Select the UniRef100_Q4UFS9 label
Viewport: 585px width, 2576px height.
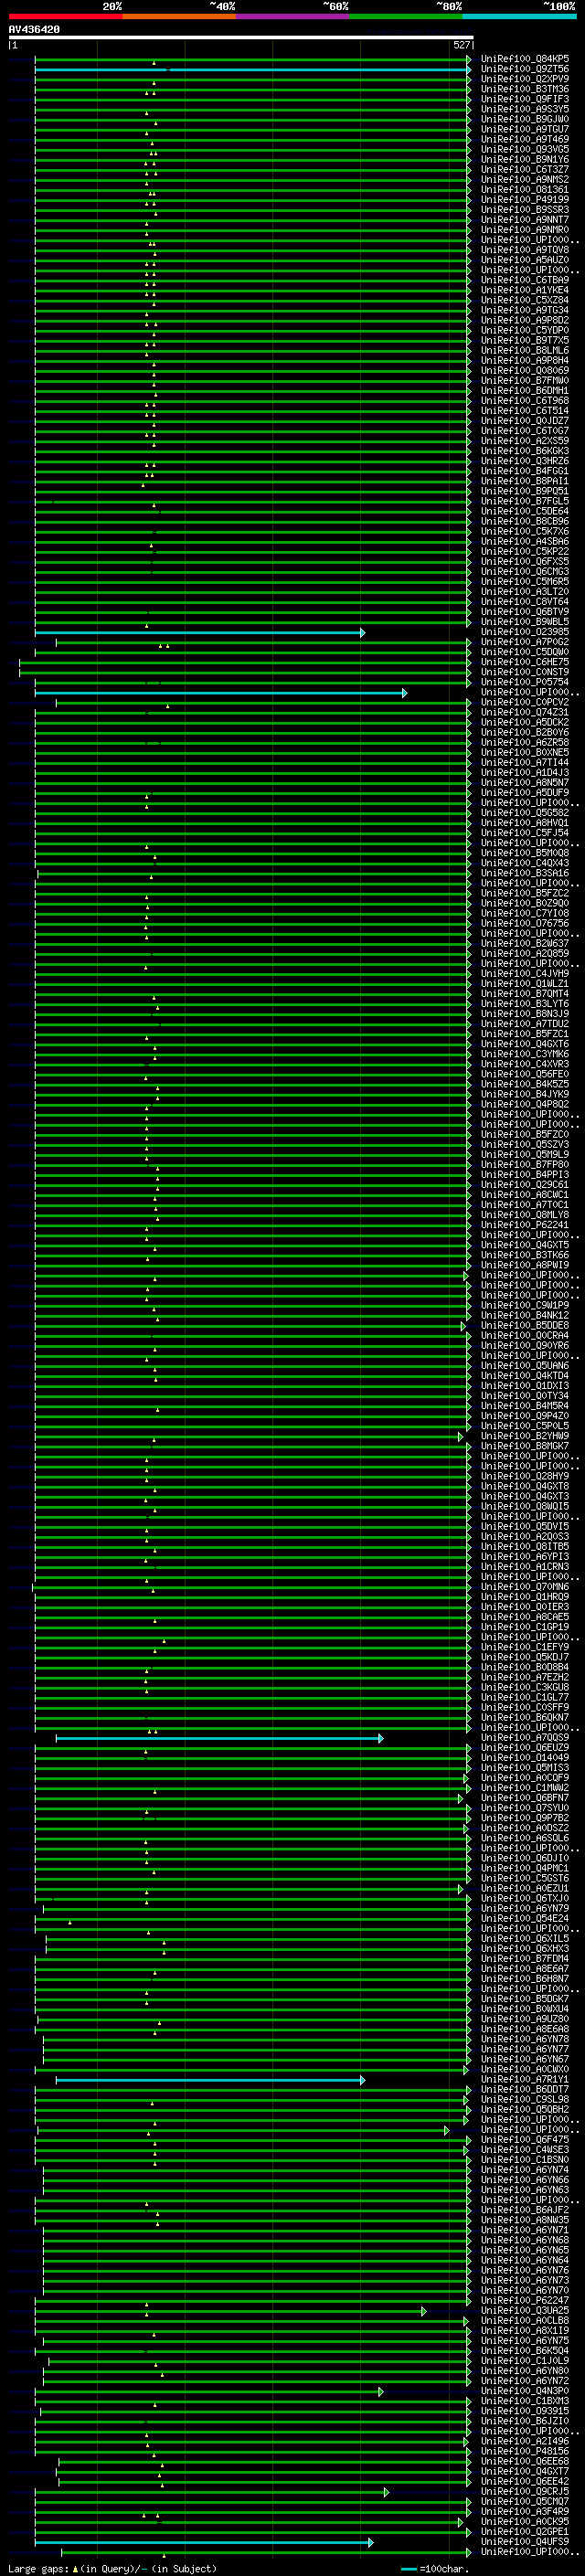(525, 2541)
